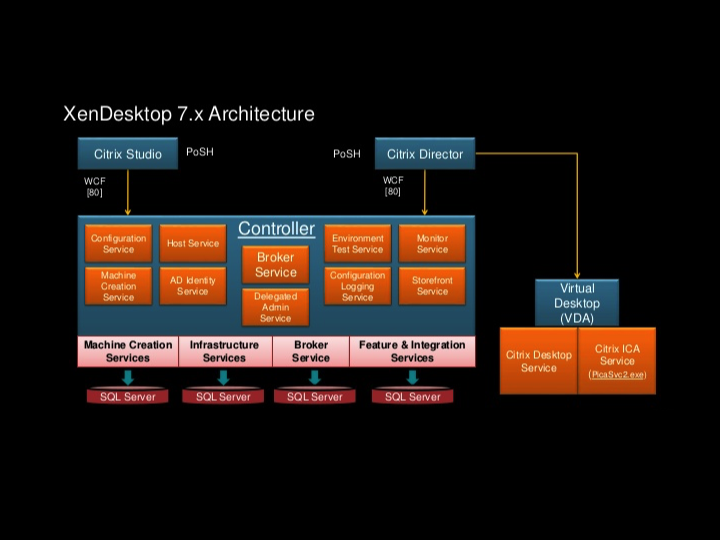This screenshot has height=540, width=720.
Task: Click the Machine Creation Service orange block
Action: (x=118, y=286)
